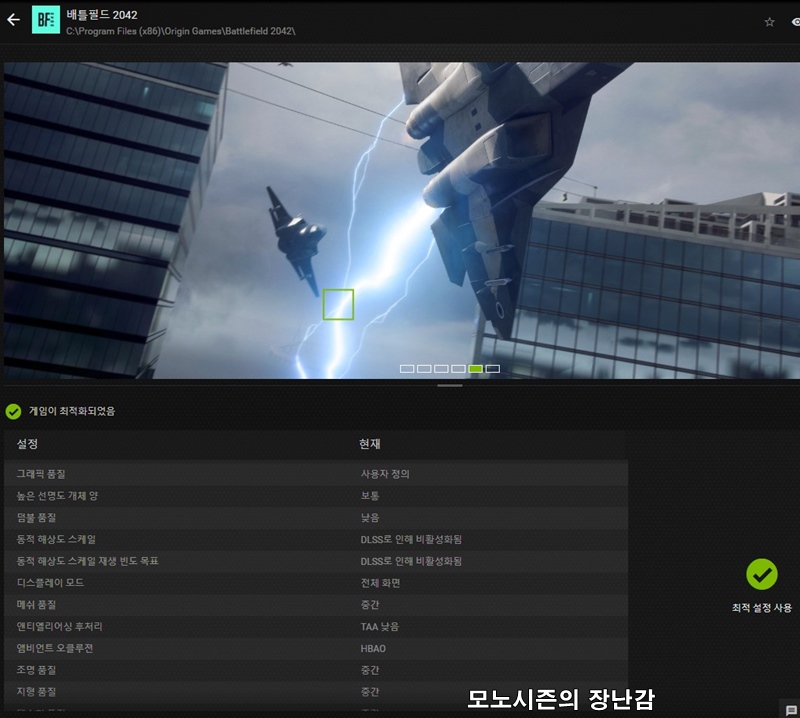Select the 디스플레이 모드 row
The width and height of the screenshot is (800, 718).
click(x=316, y=583)
